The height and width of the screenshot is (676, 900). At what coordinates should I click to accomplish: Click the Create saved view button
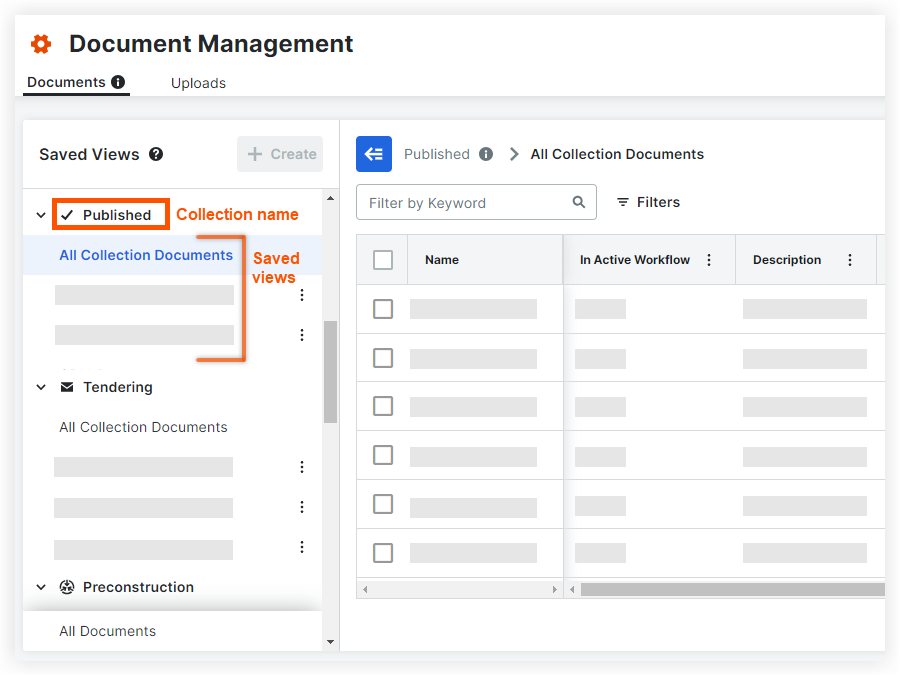tap(280, 154)
